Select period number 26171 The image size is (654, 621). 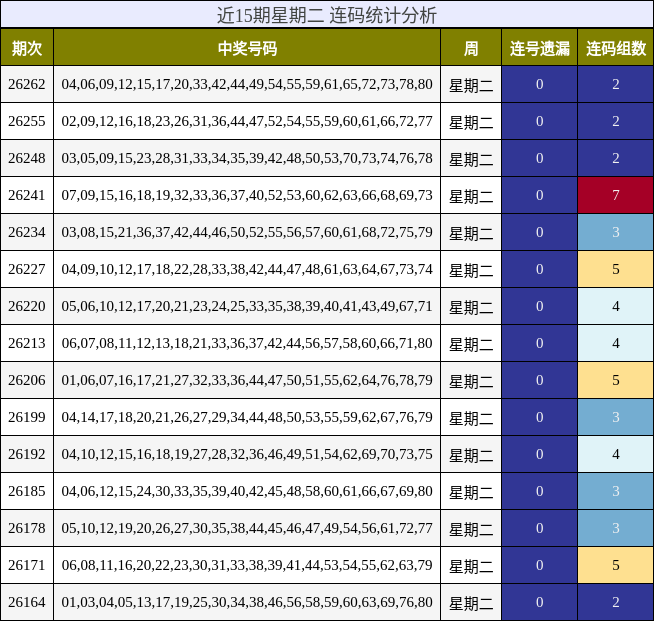pyautogui.click(x=27, y=565)
